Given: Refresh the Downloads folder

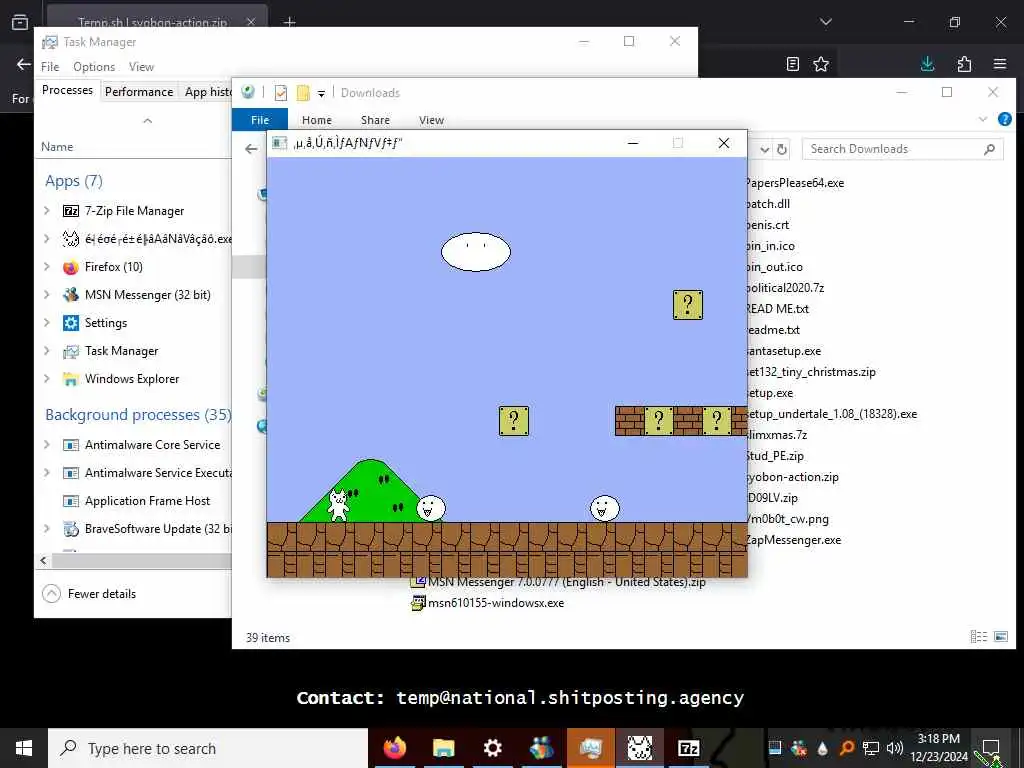Looking at the screenshot, I should 782,149.
